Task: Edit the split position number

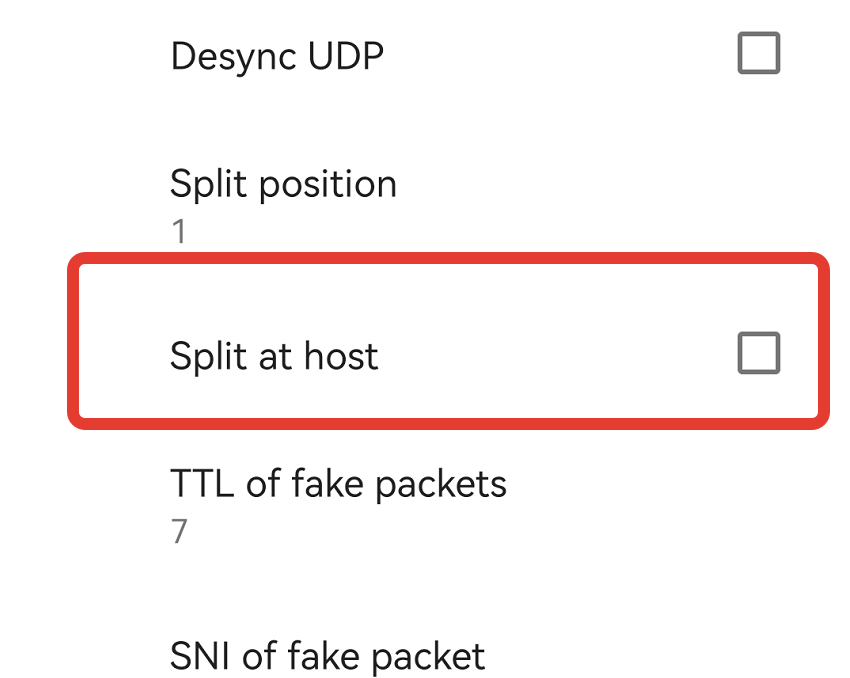Action: 179,232
